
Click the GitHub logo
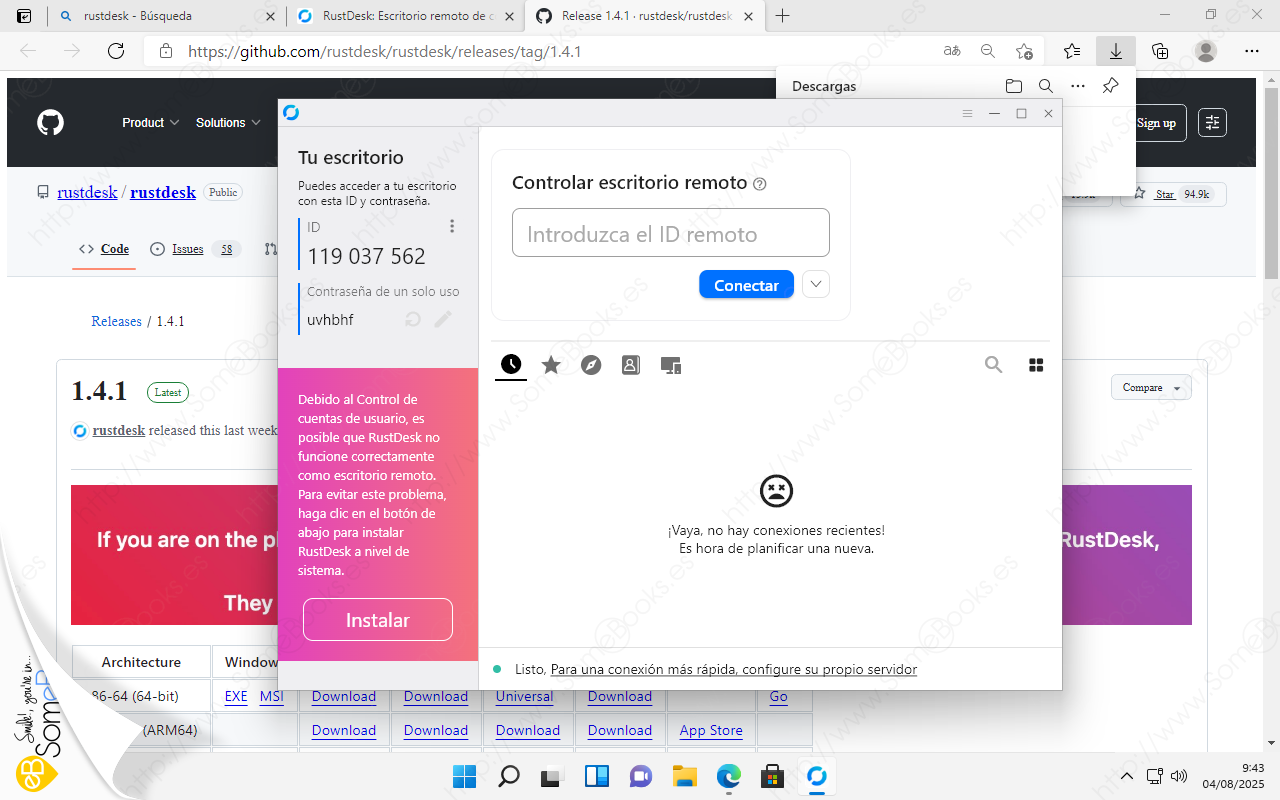(x=50, y=123)
